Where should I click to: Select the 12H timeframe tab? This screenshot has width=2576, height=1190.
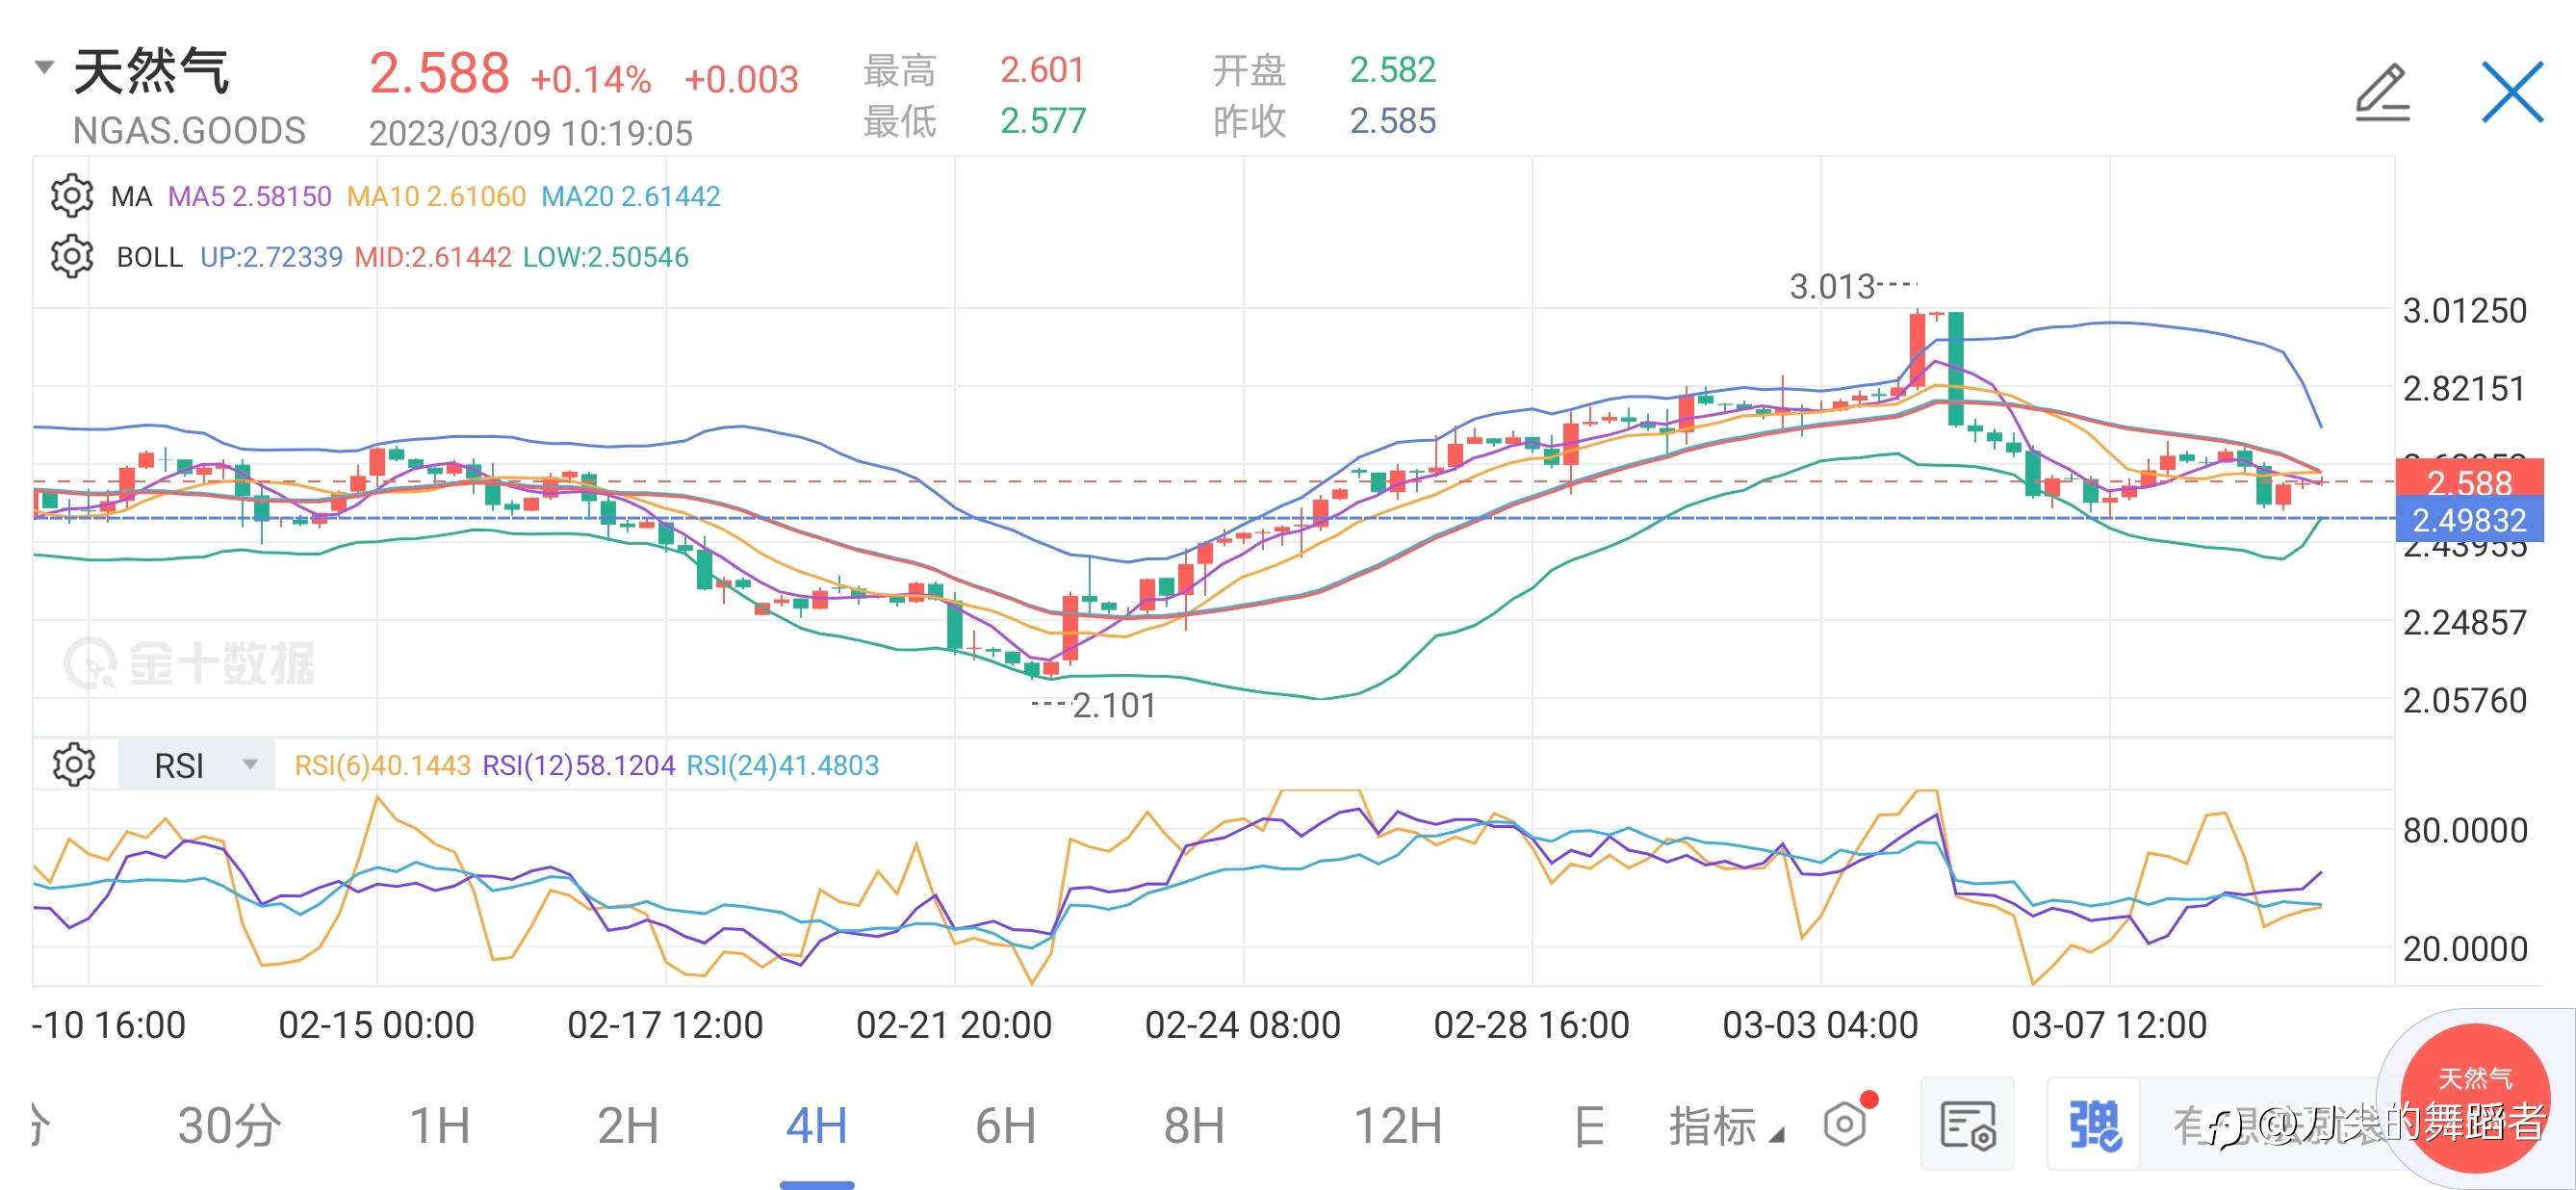(1397, 1126)
